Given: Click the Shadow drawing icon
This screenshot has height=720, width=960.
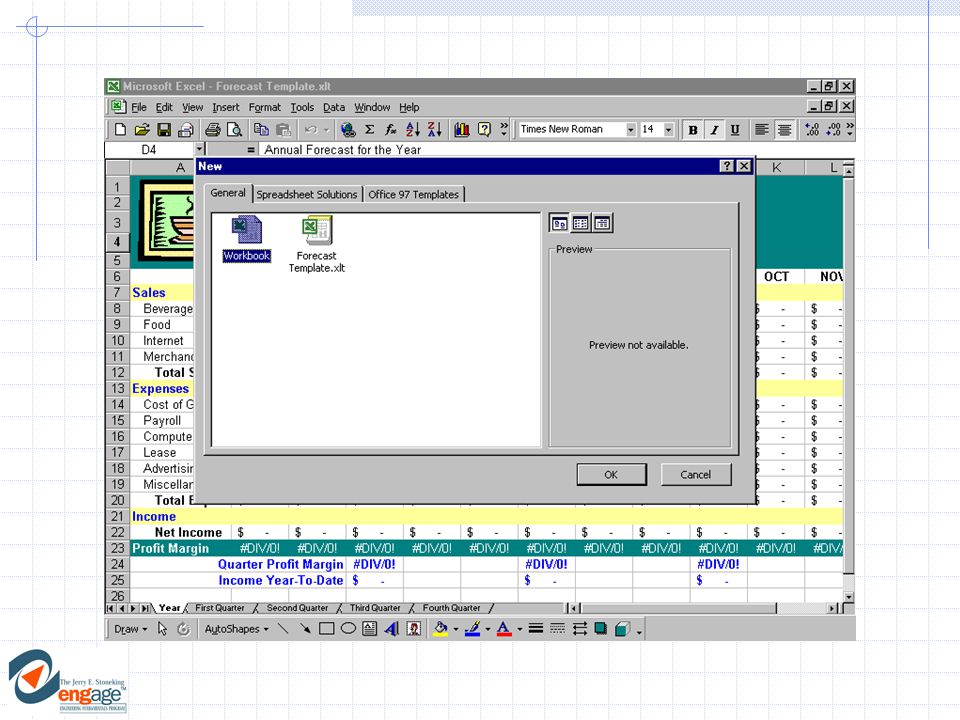Looking at the screenshot, I should pos(601,629).
